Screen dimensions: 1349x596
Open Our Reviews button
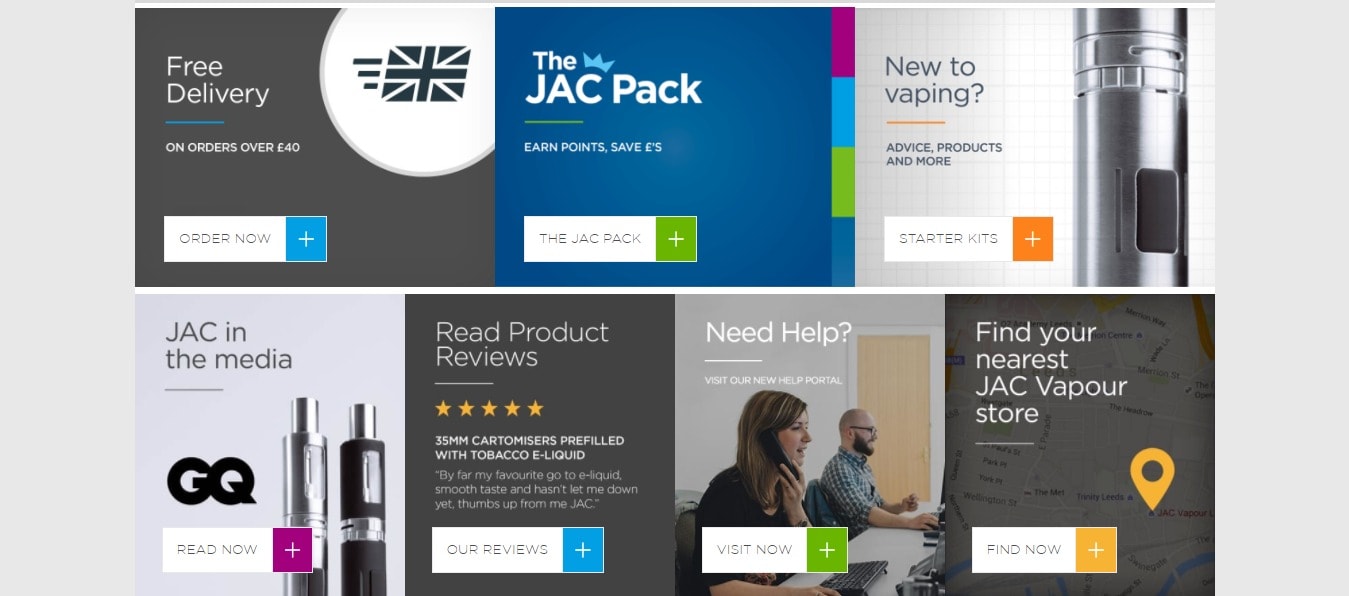click(x=518, y=550)
